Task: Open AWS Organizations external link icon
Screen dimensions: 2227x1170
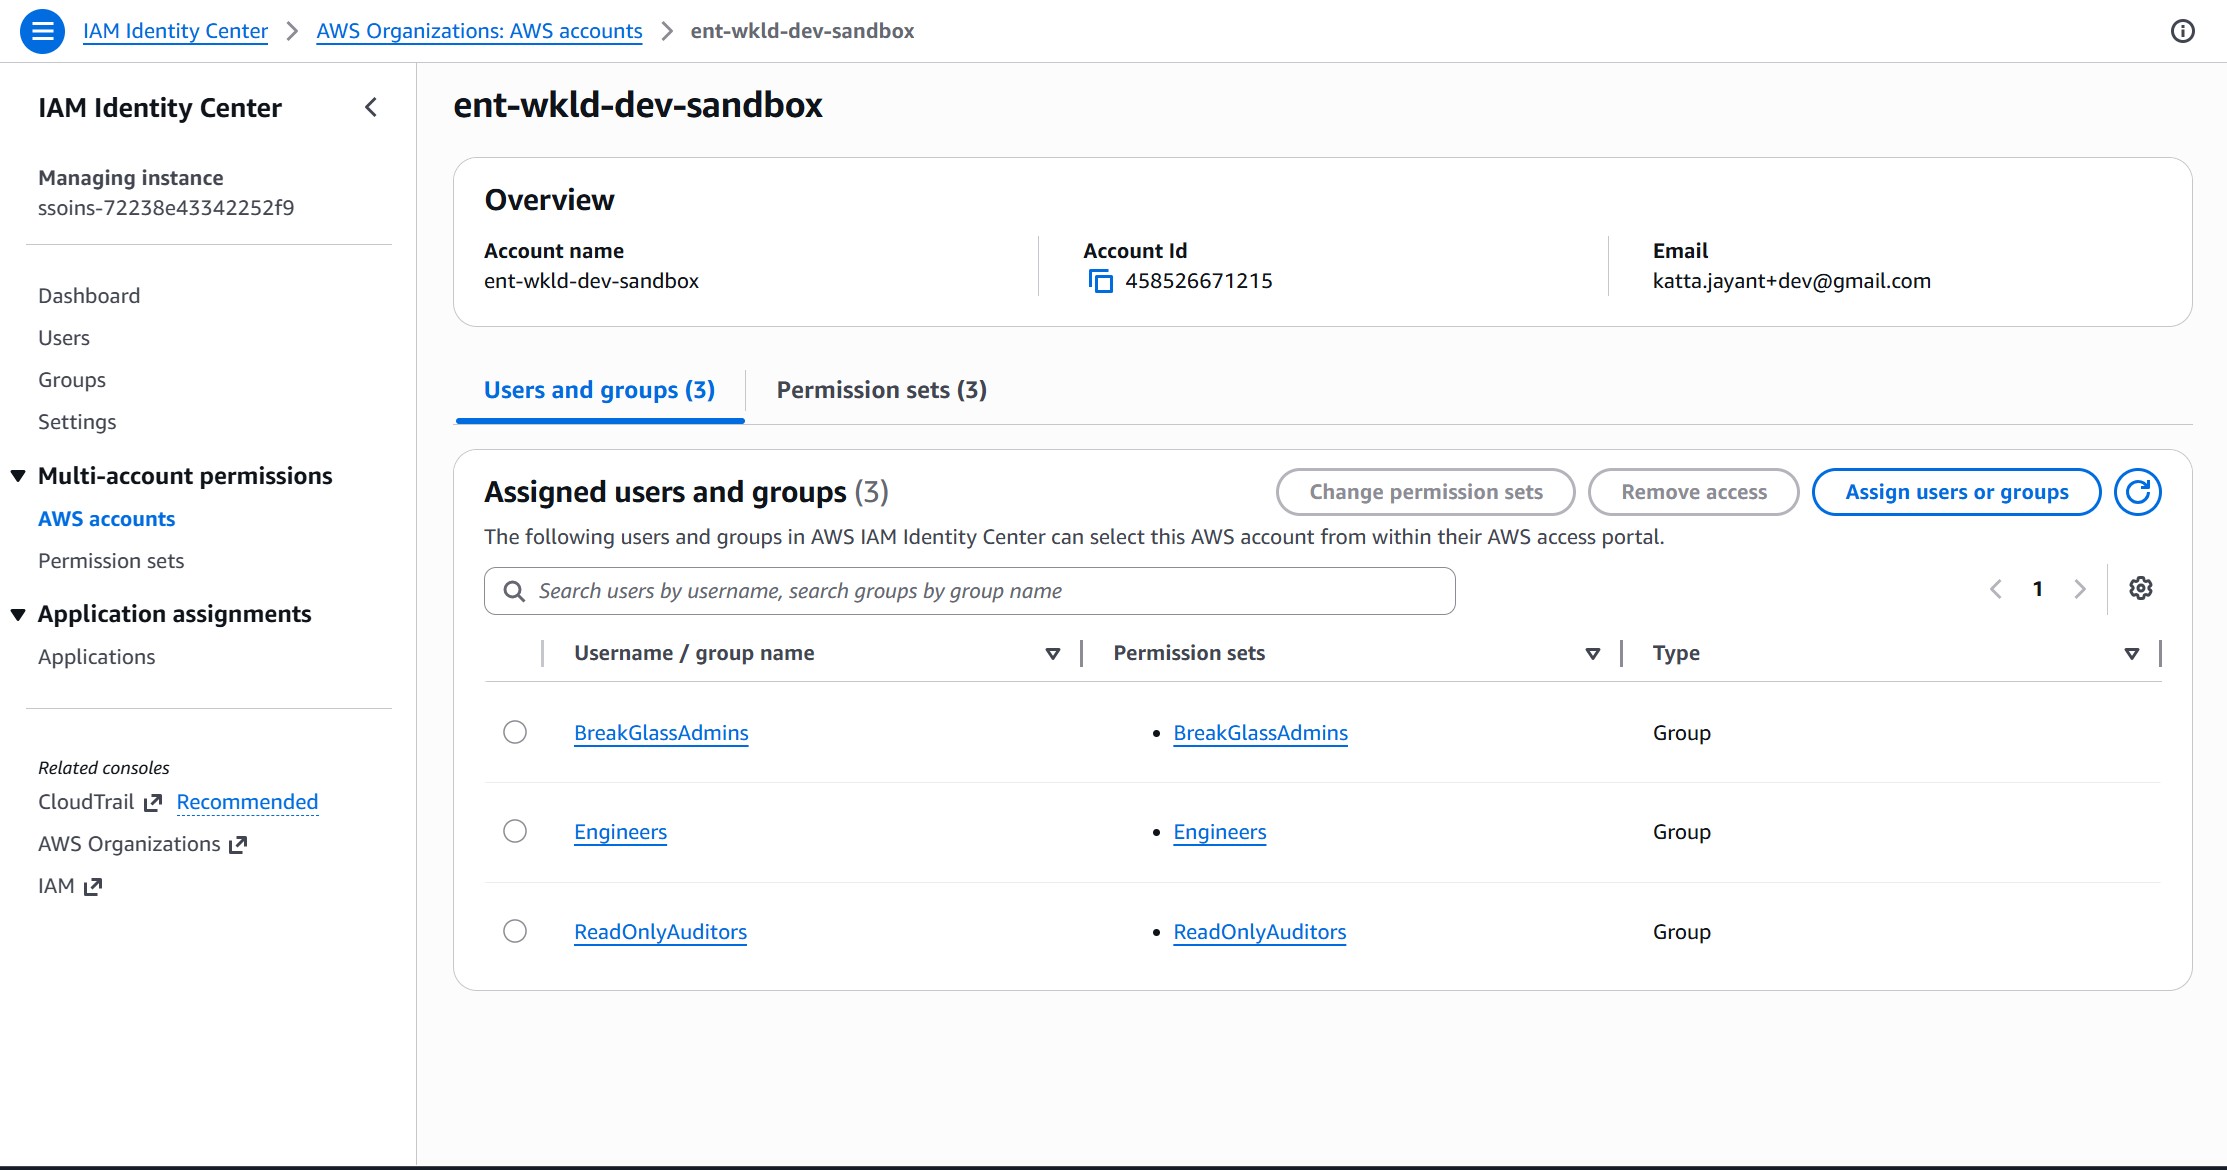Action: coord(238,845)
